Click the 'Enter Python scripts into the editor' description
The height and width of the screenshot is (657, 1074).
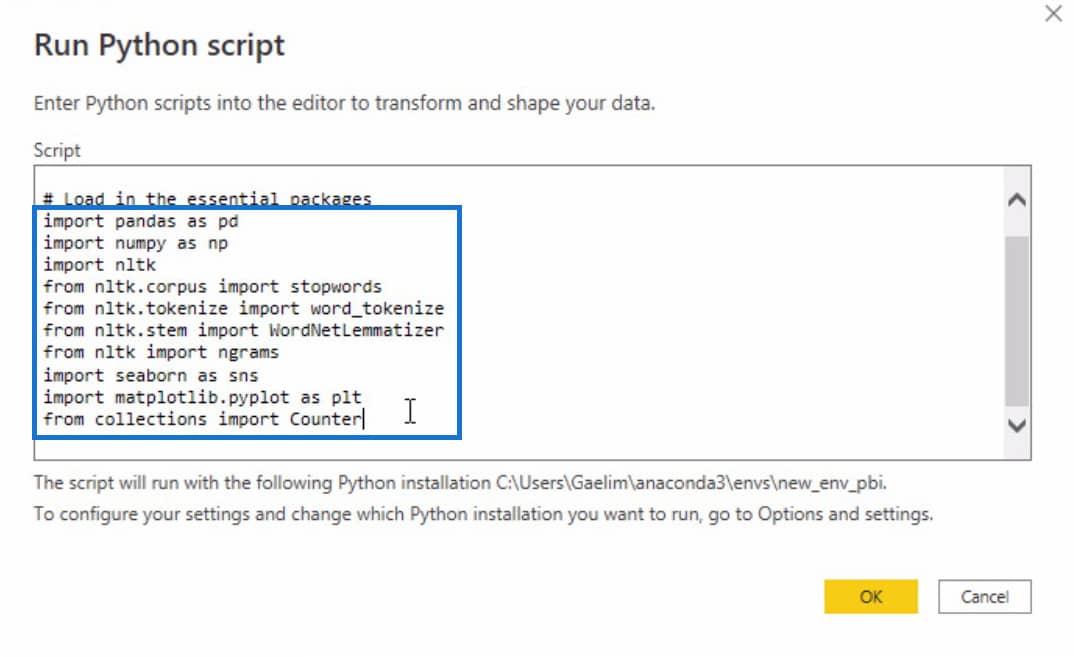pyautogui.click(x=345, y=103)
